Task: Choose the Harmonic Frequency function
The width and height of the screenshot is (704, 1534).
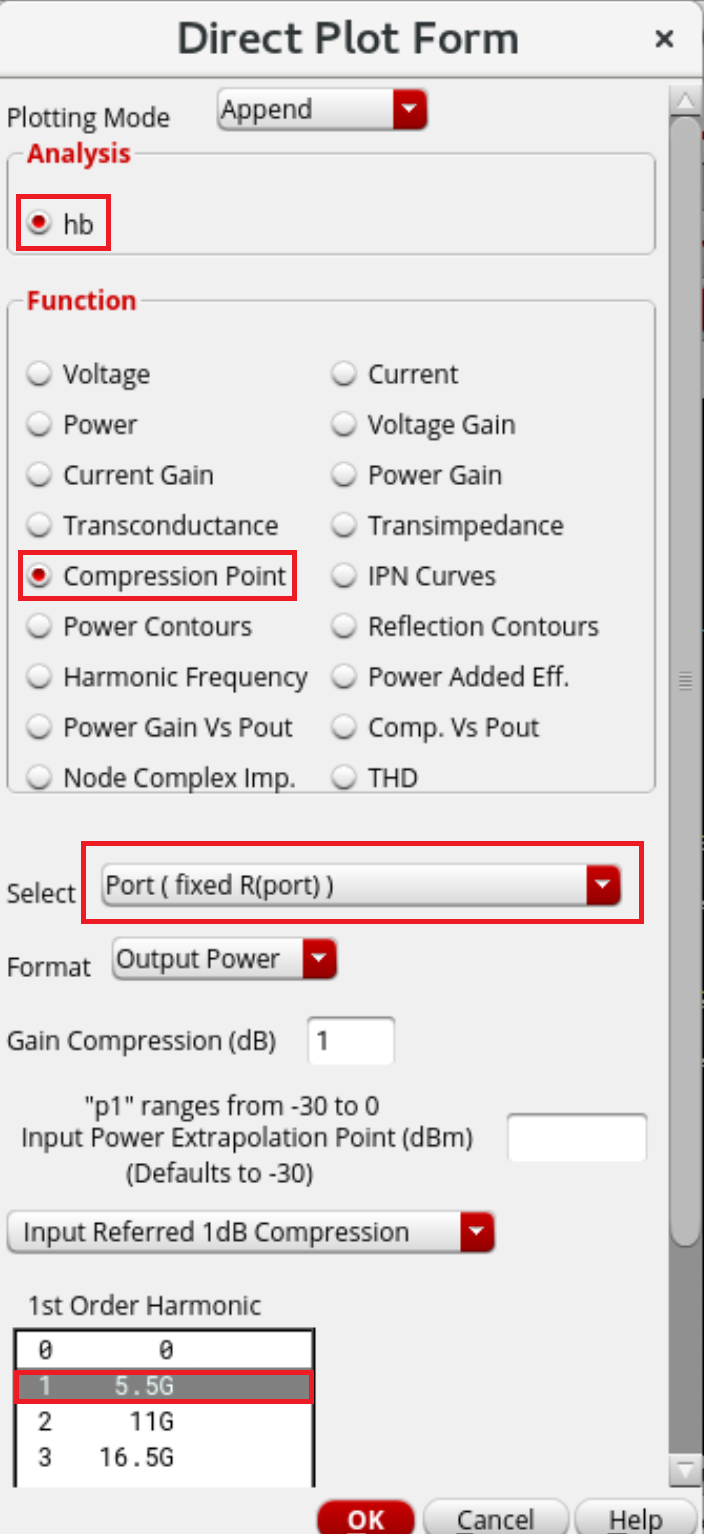Action: (40, 677)
